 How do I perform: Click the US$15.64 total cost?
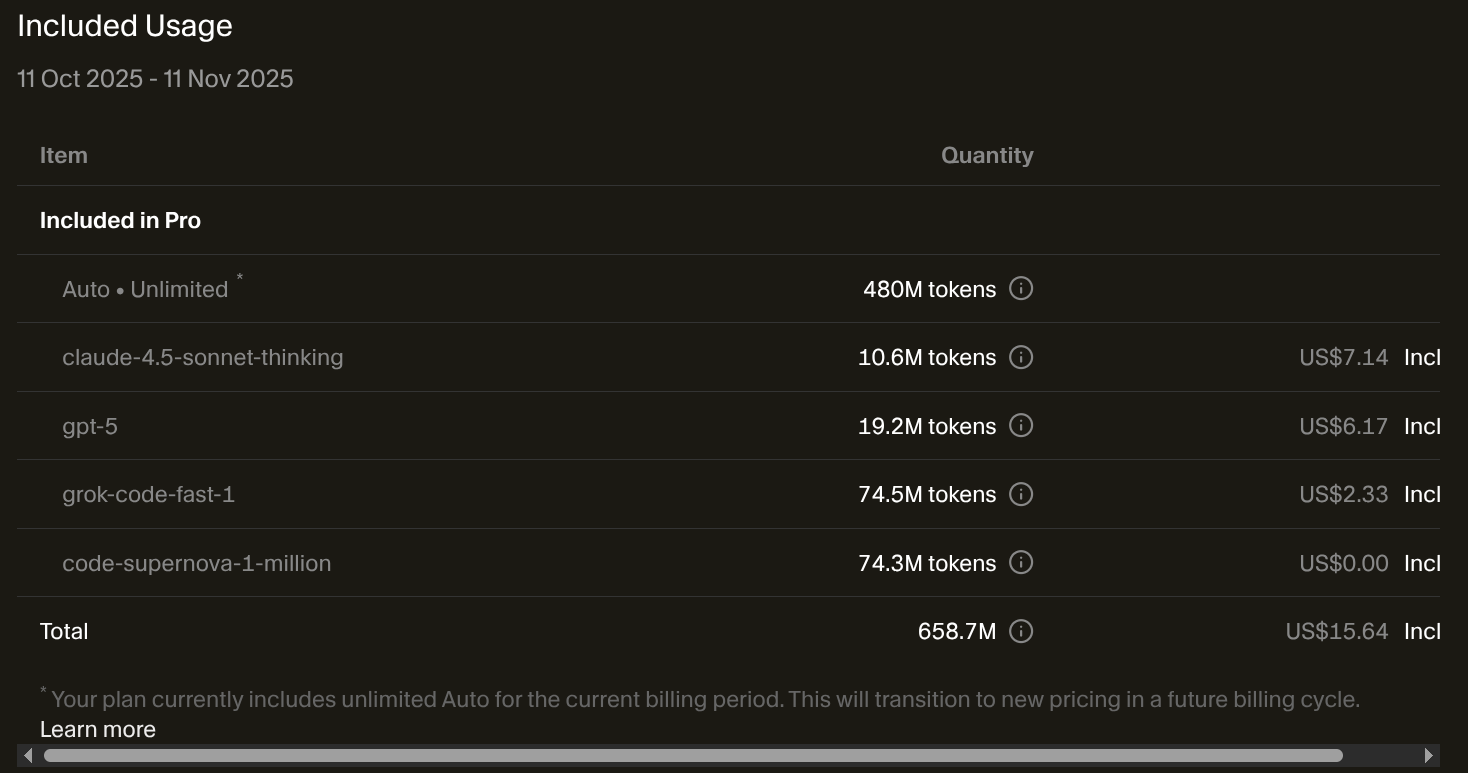click(1336, 632)
